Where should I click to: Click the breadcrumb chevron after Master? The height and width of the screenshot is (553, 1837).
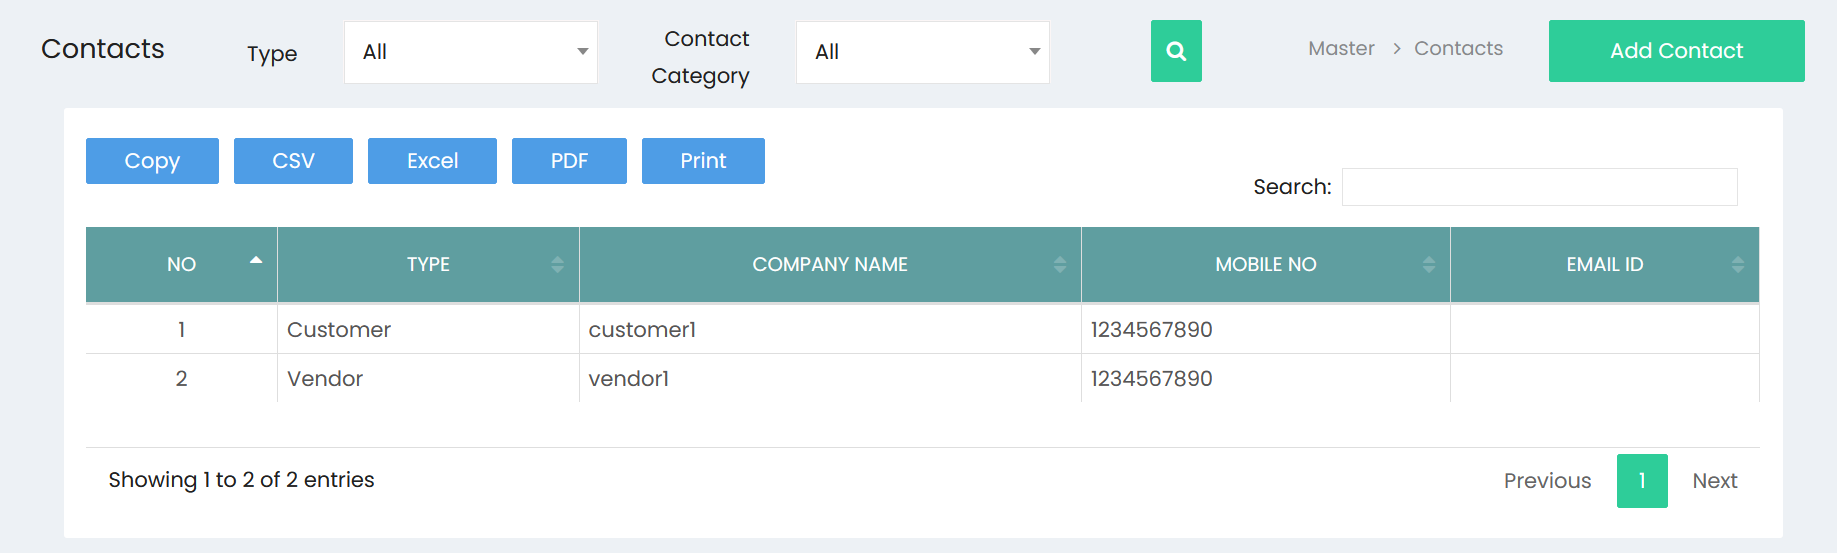click(1397, 49)
